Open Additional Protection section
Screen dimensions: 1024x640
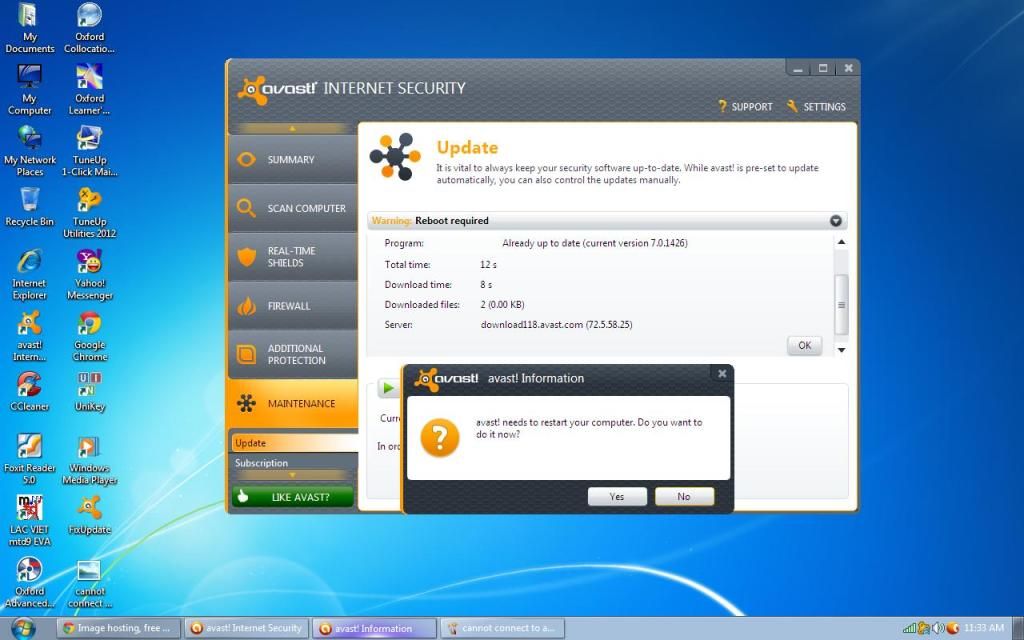coord(293,355)
